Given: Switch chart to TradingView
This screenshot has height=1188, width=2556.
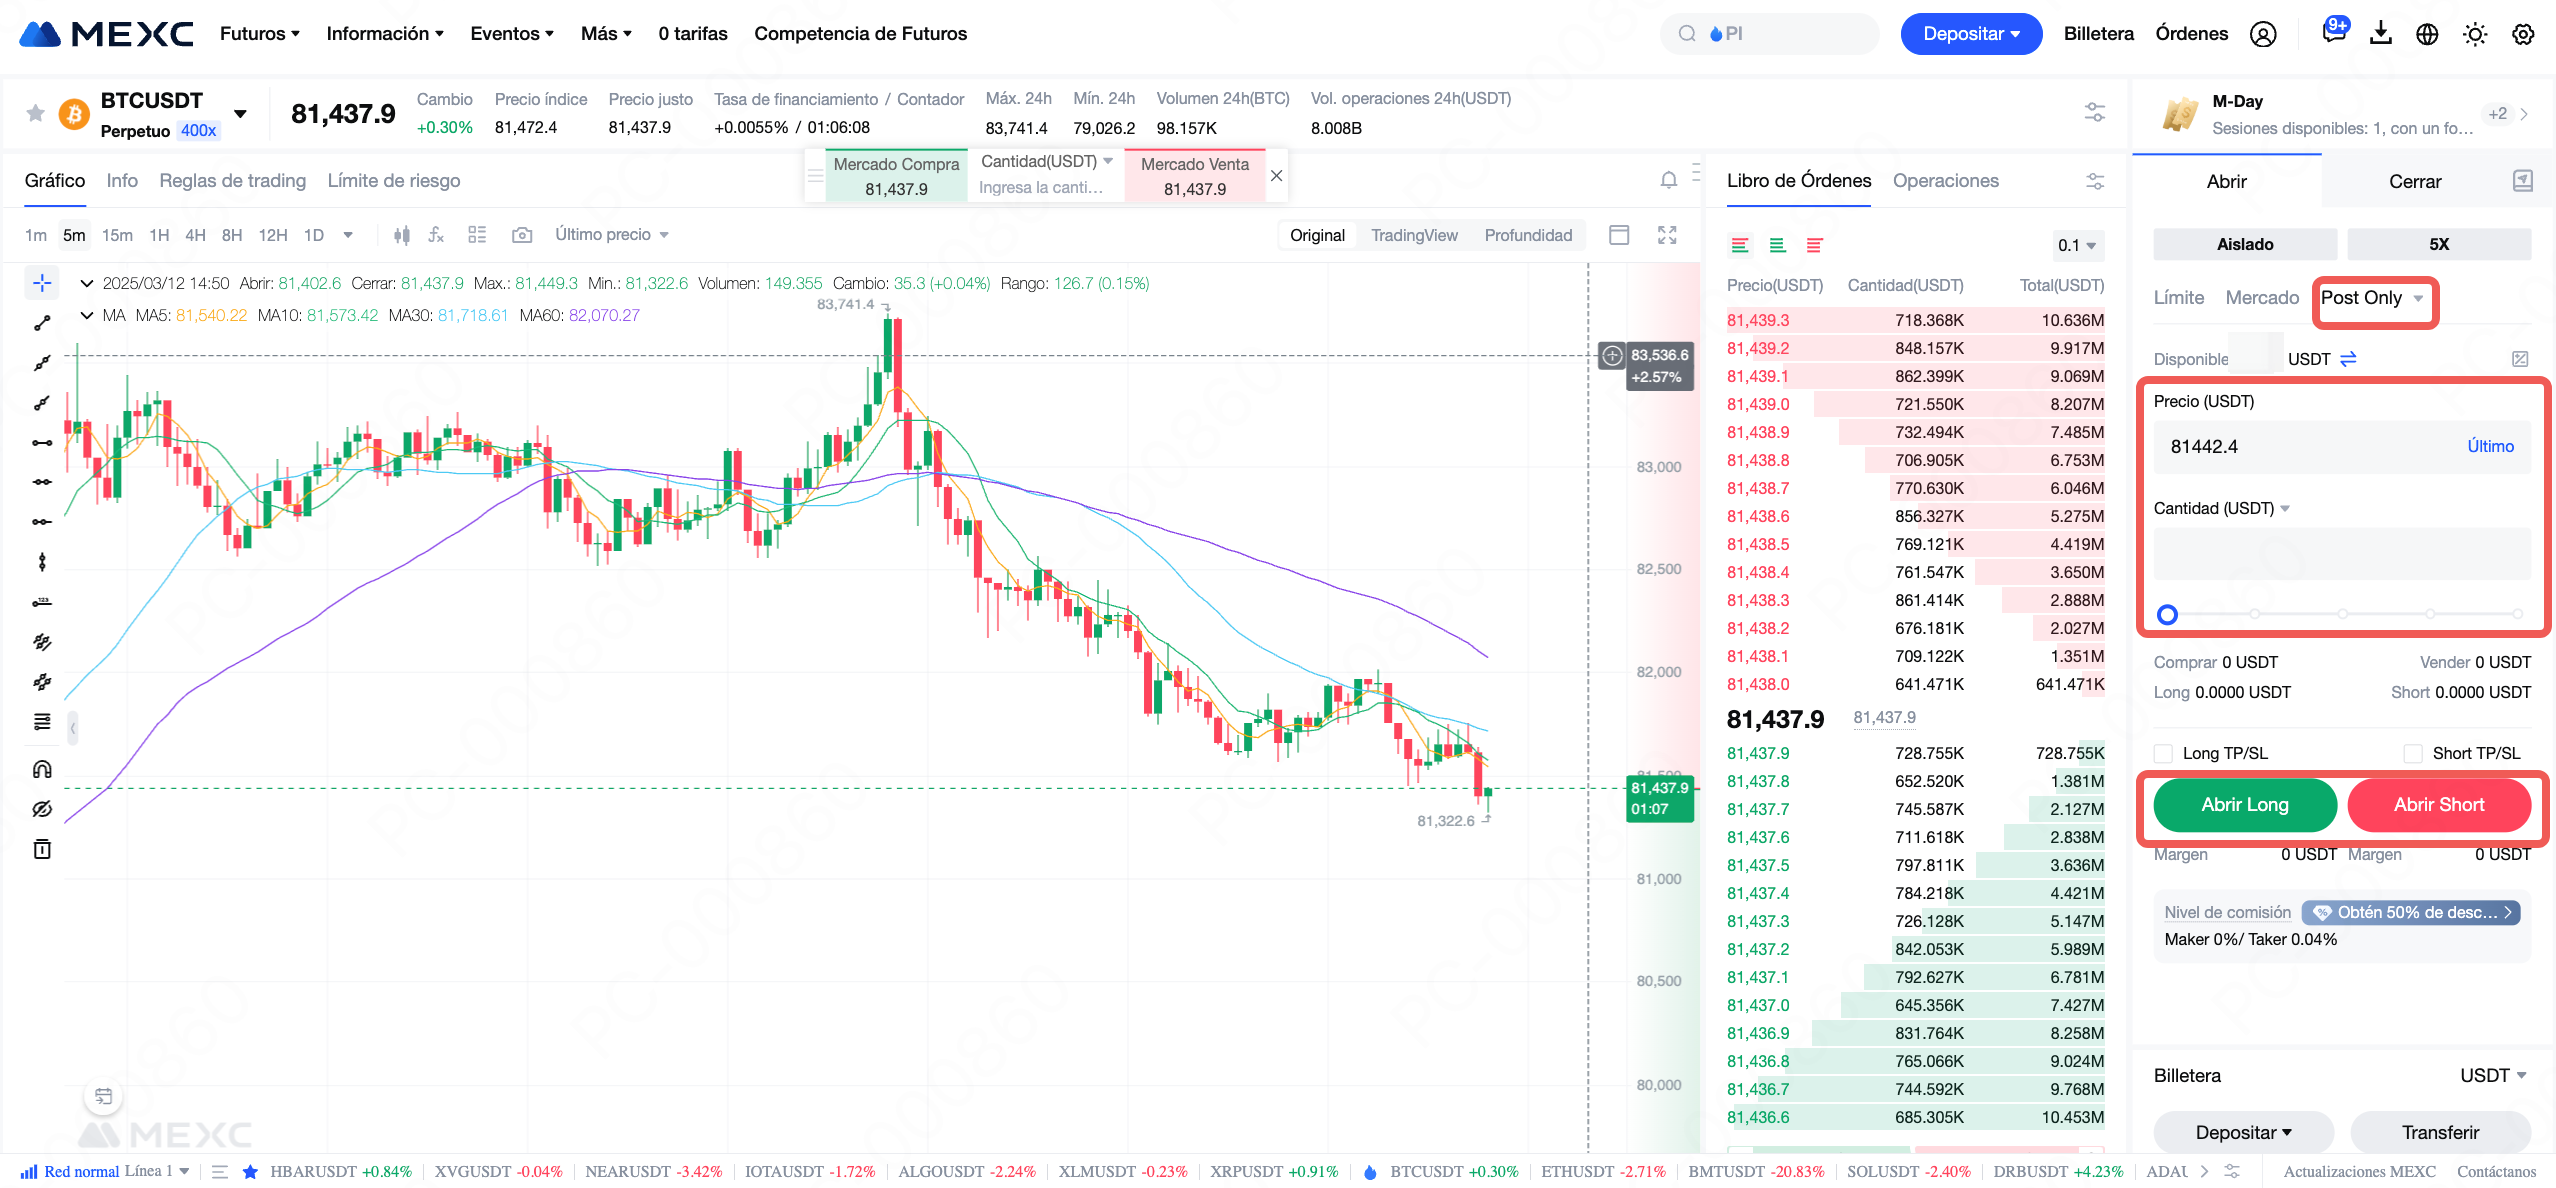Looking at the screenshot, I should pos(1414,235).
